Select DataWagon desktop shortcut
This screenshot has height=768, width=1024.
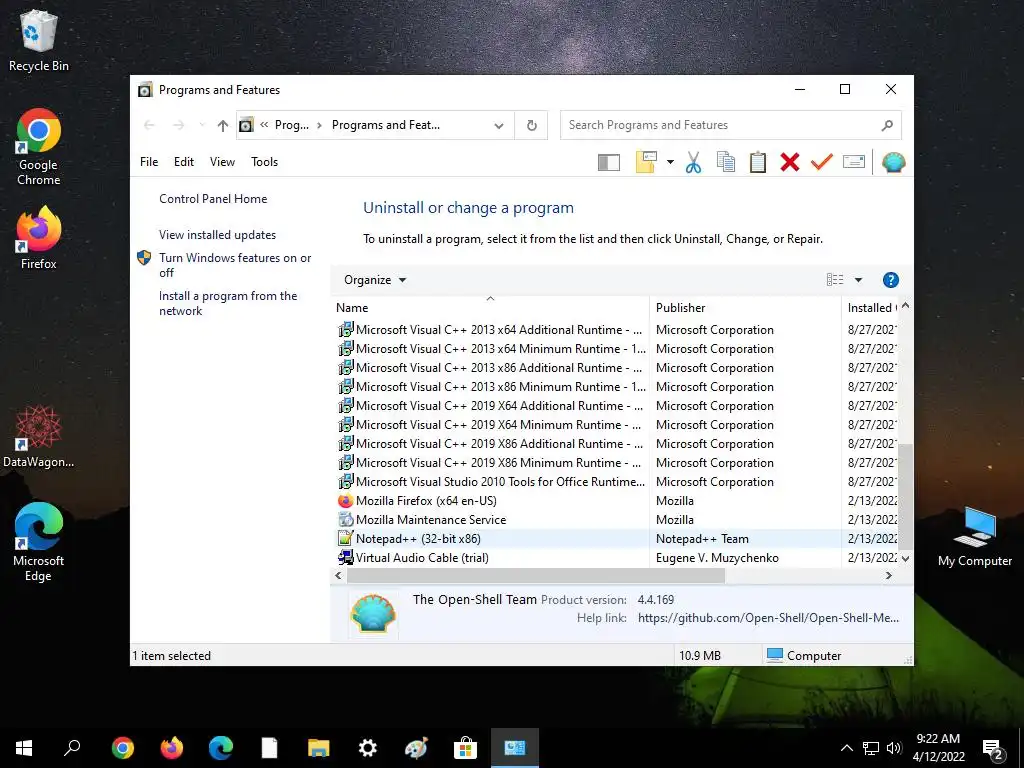pyautogui.click(x=39, y=436)
